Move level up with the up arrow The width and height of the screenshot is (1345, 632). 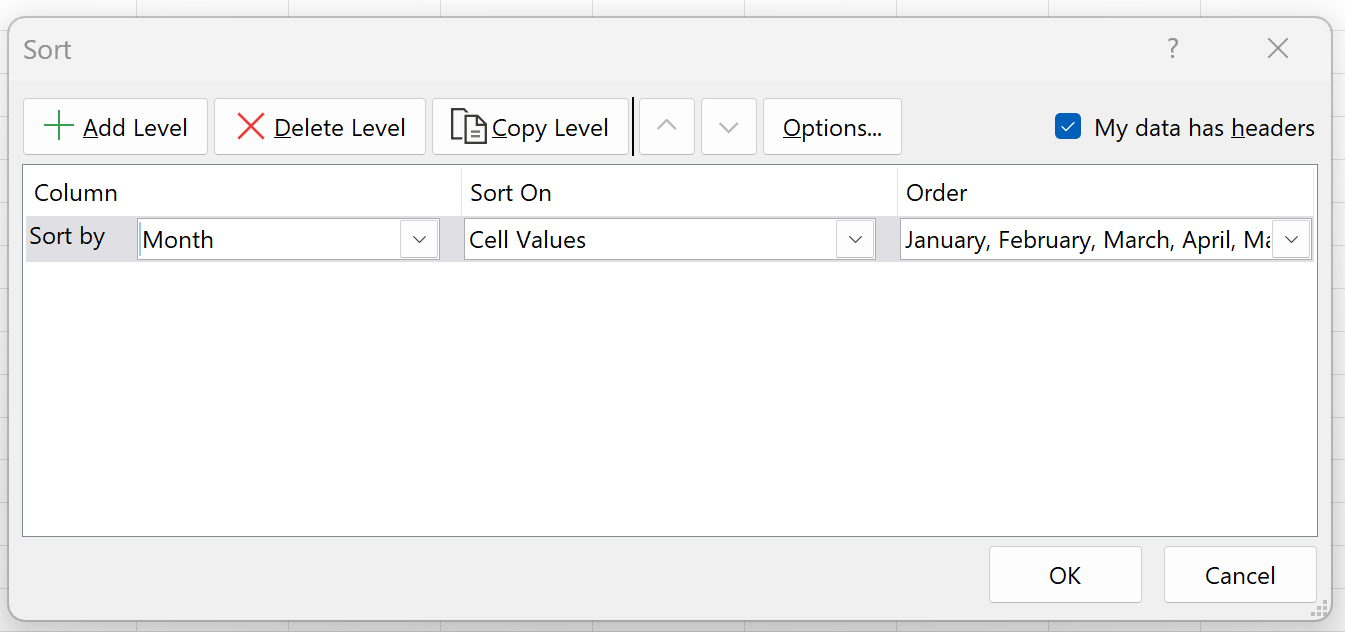(667, 127)
